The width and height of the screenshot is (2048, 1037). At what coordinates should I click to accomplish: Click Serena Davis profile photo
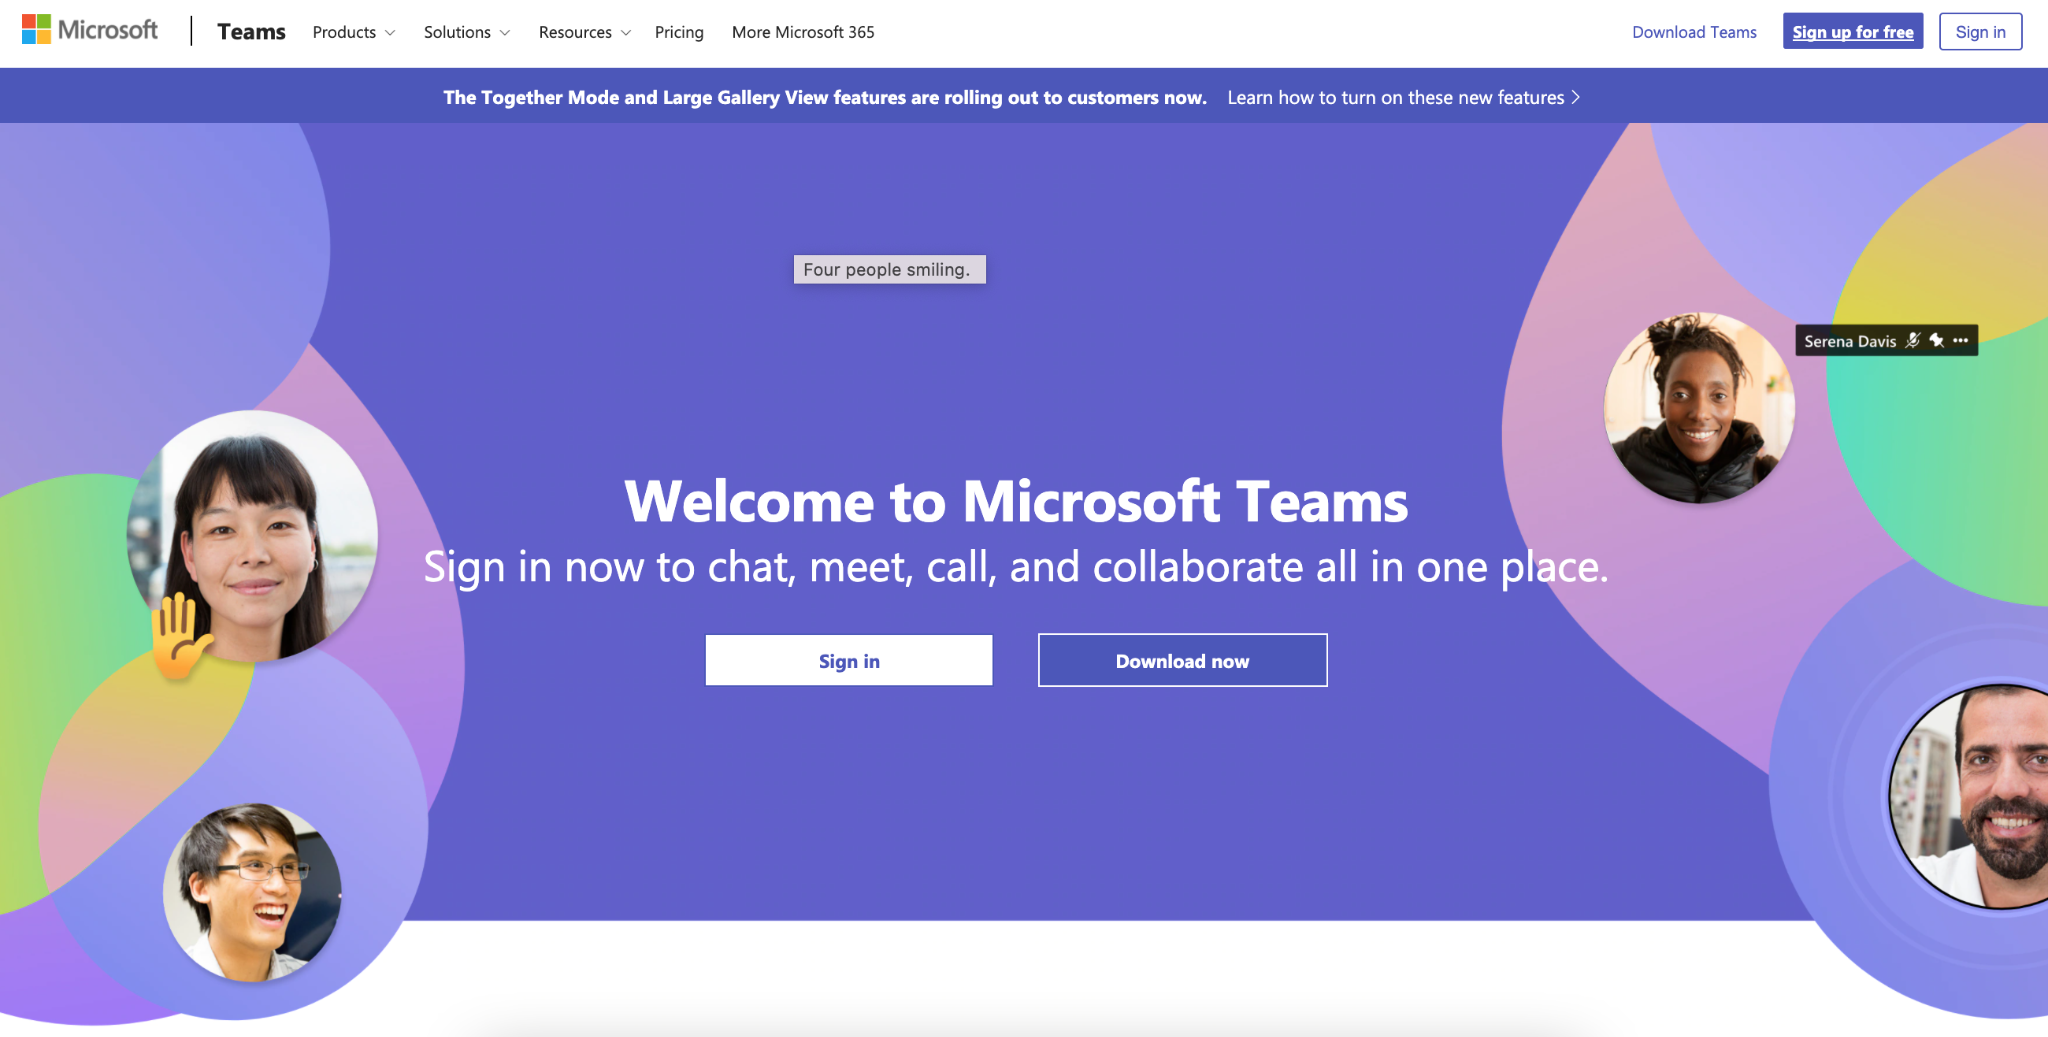point(1699,408)
